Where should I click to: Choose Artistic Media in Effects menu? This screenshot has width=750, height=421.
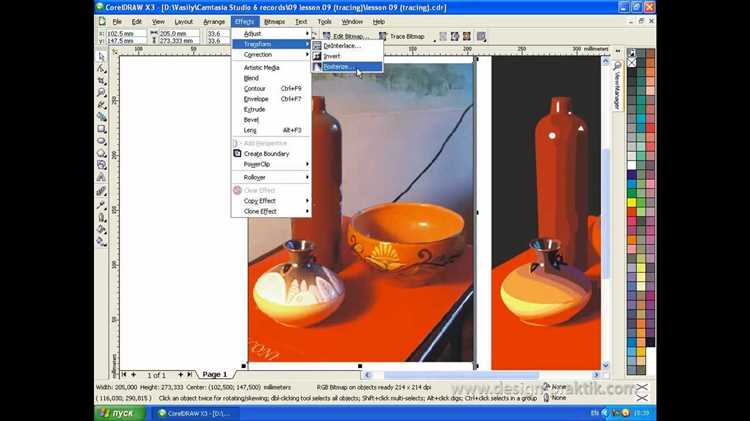click(x=271, y=67)
